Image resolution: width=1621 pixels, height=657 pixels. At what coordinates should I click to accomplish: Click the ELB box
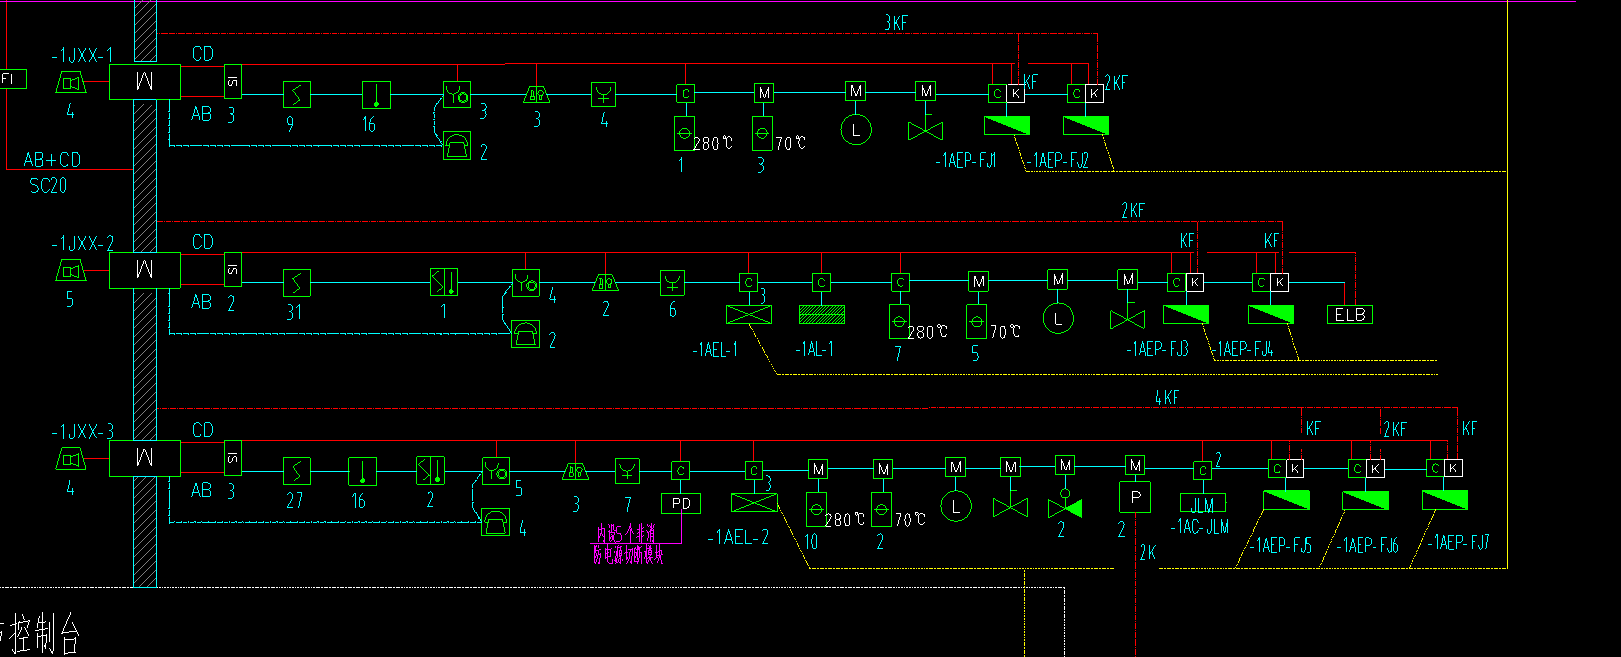click(x=1350, y=315)
